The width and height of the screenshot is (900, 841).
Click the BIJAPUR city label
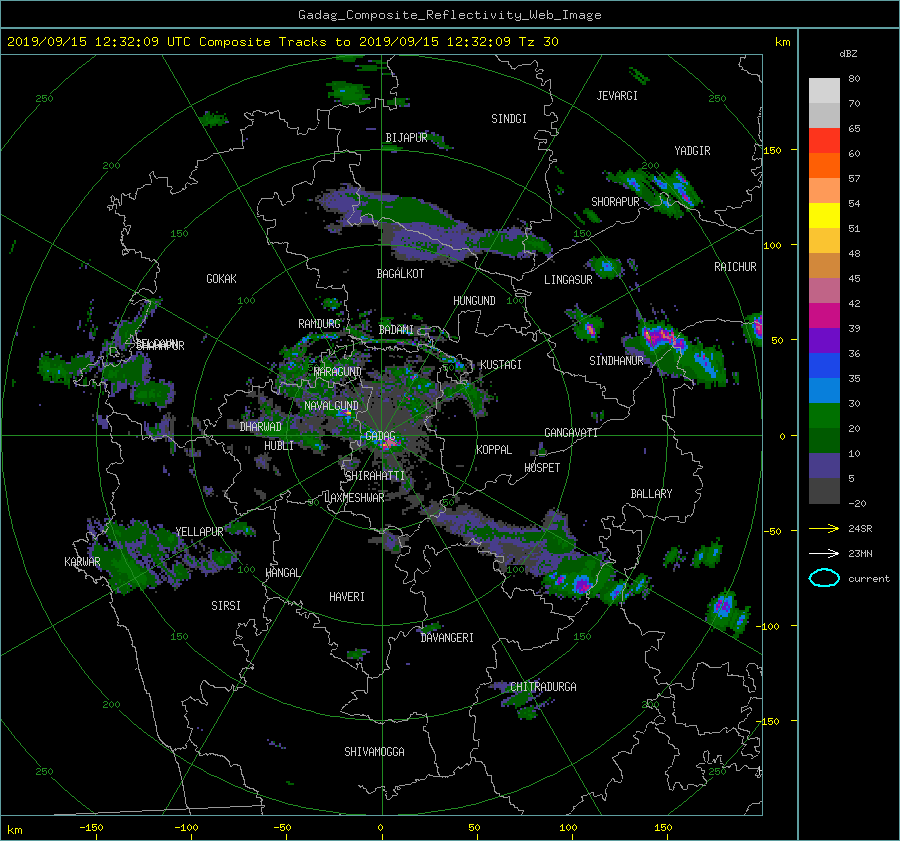[406, 138]
